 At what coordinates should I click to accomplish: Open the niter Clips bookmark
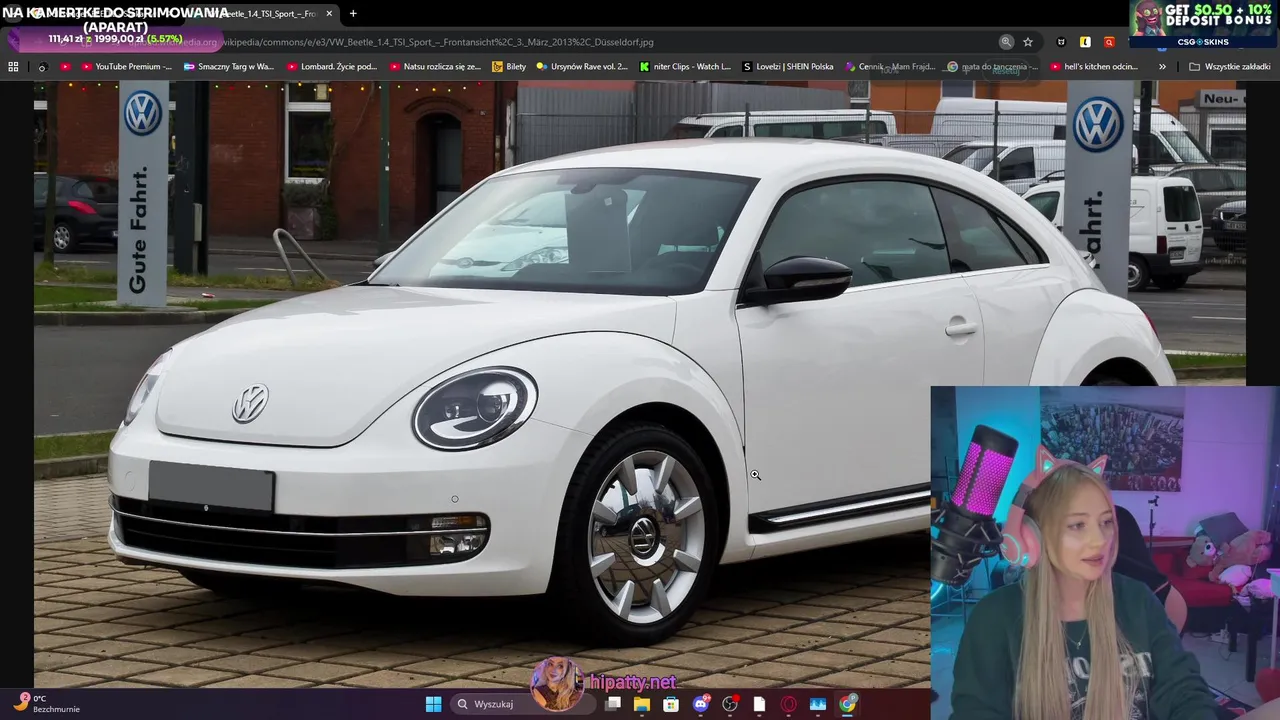coord(685,67)
